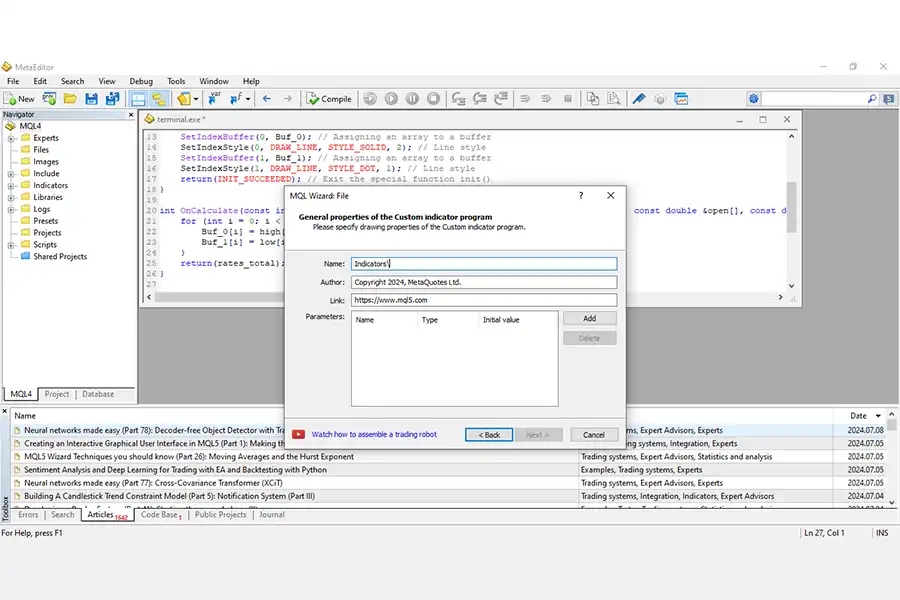Click the overlapping documents toolbar icon
Screen dimensions: 900x600
click(592, 99)
